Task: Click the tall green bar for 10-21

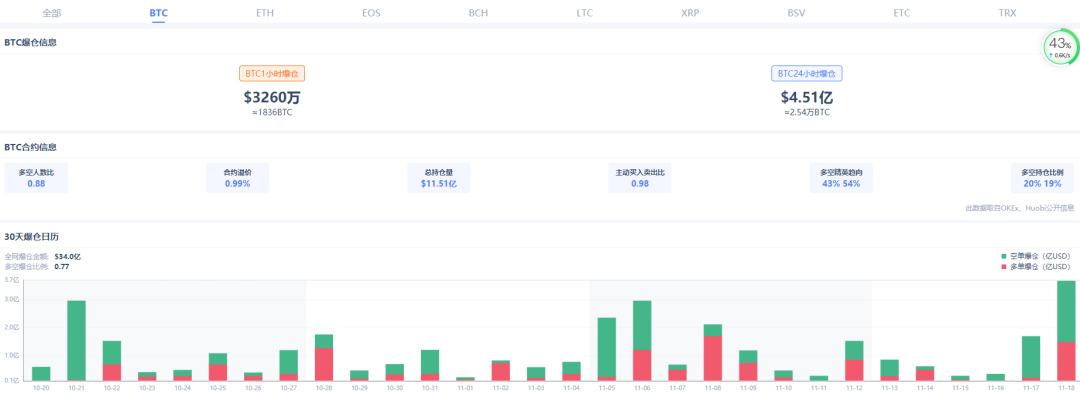Action: click(76, 340)
